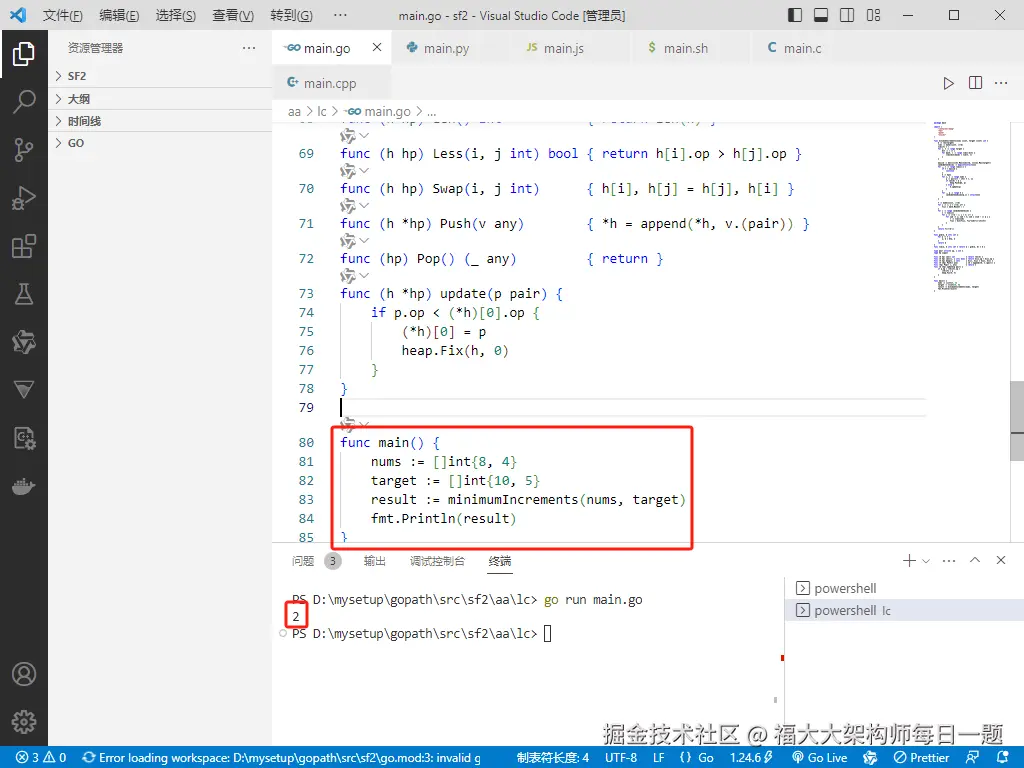
Task: Open new terminal profile dropdown
Action: point(925,561)
